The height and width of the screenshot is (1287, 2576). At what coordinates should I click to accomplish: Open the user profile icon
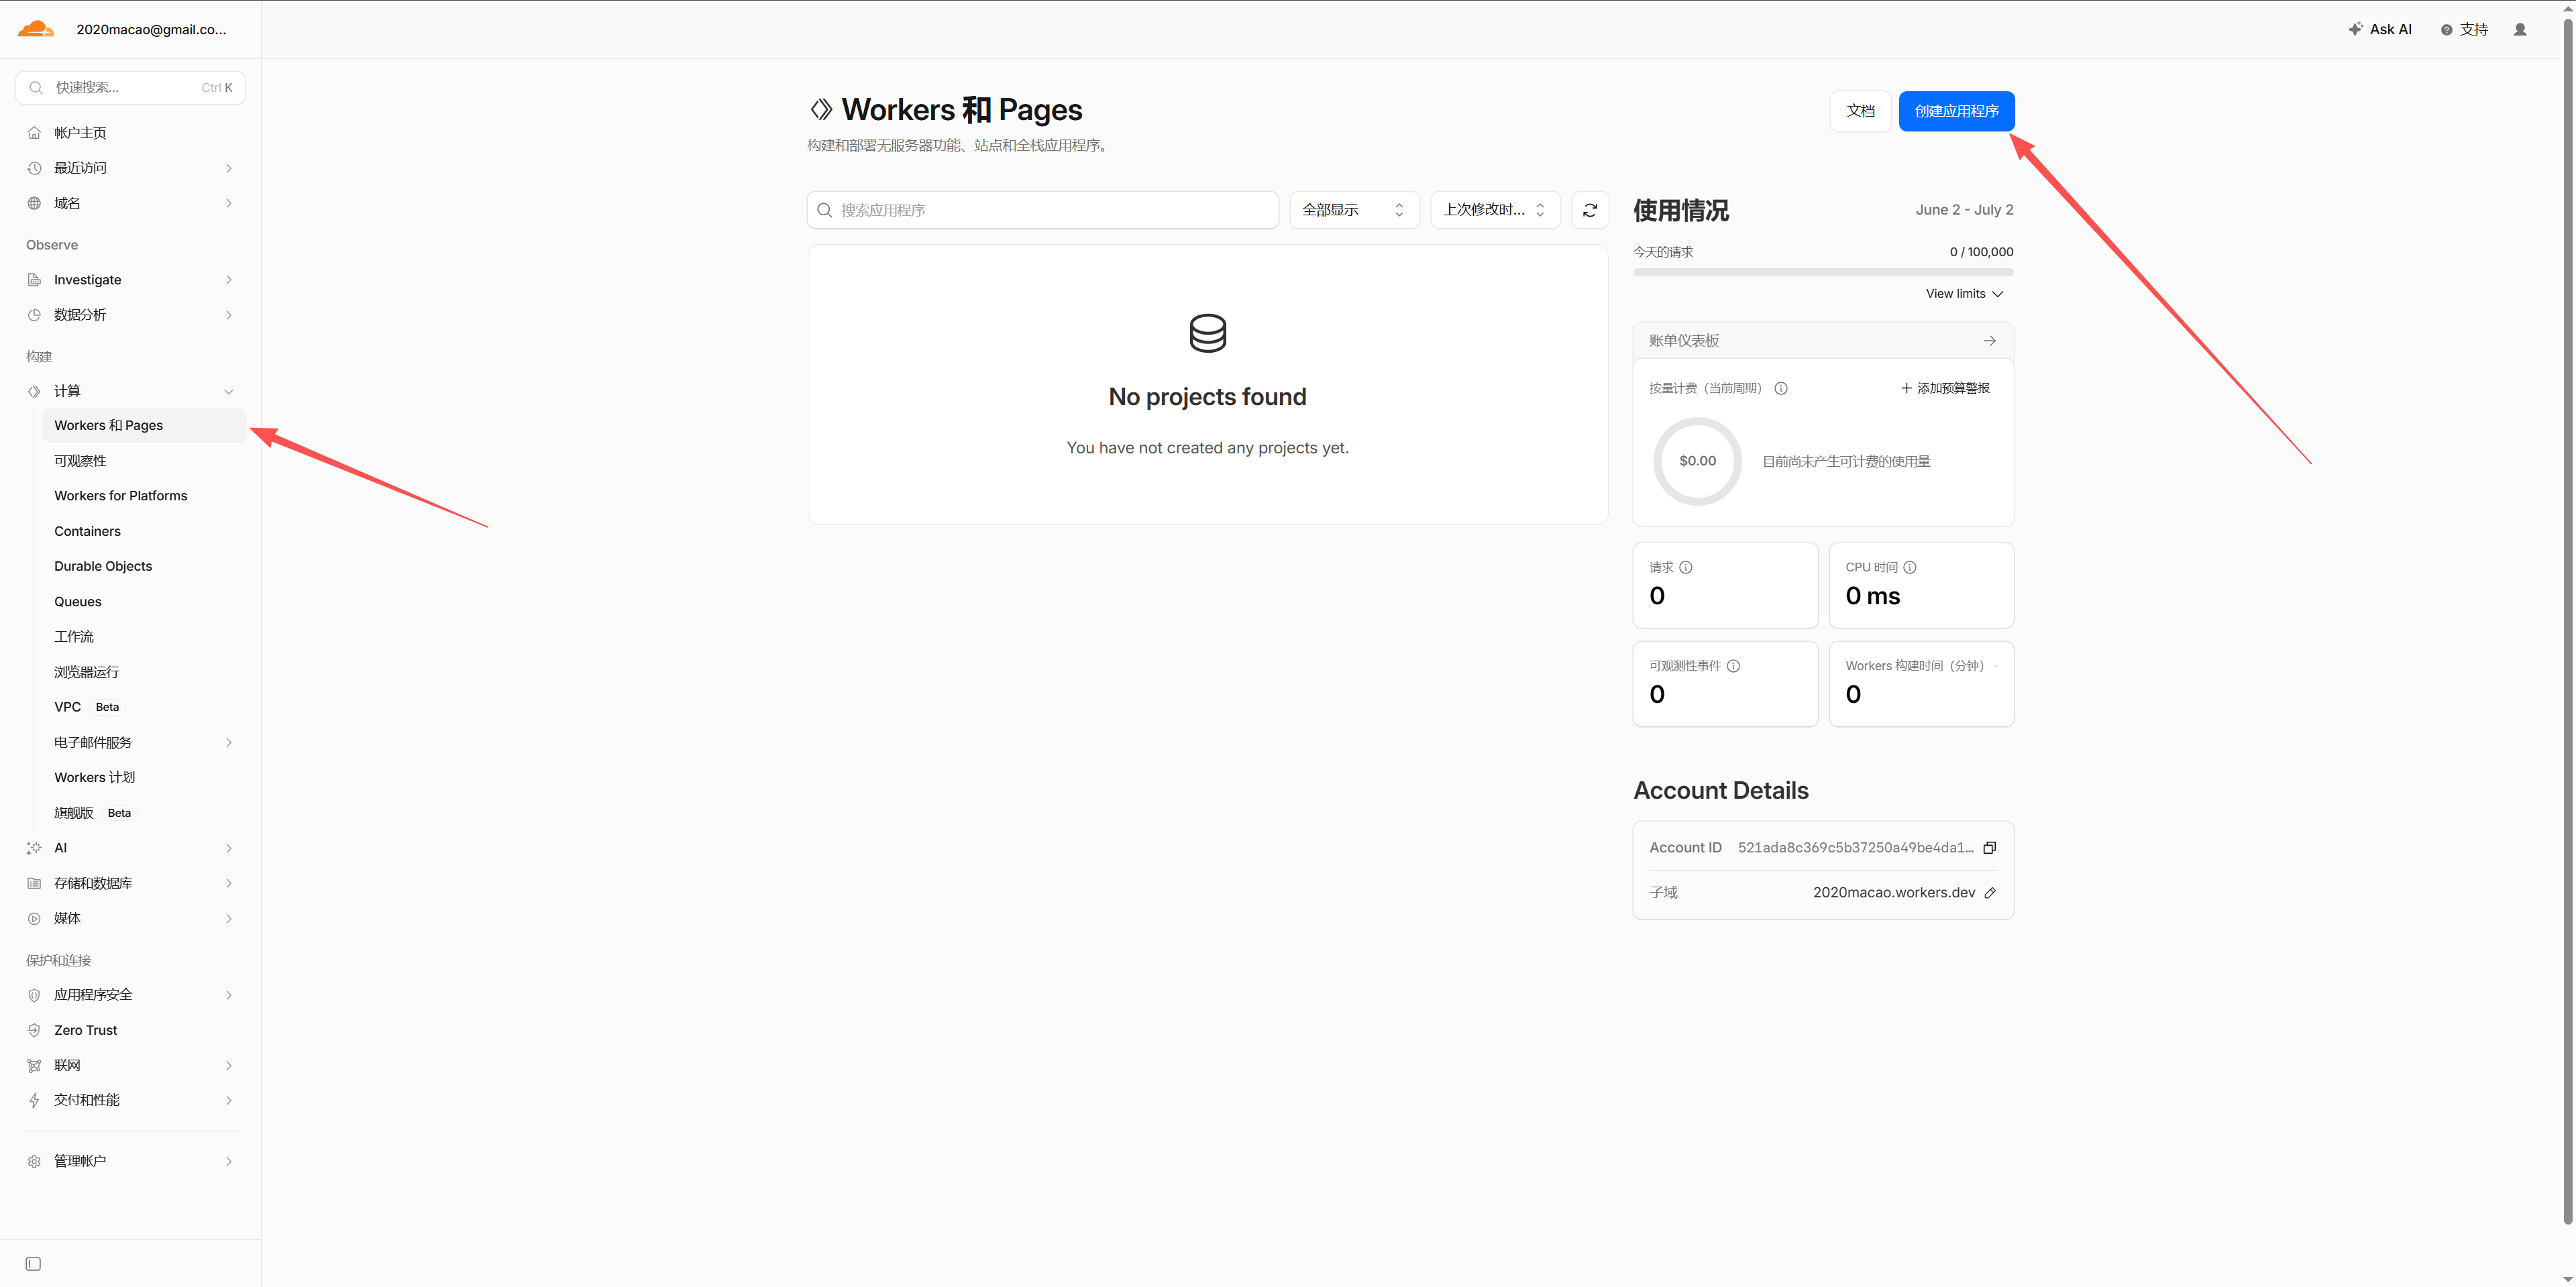pos(2520,30)
